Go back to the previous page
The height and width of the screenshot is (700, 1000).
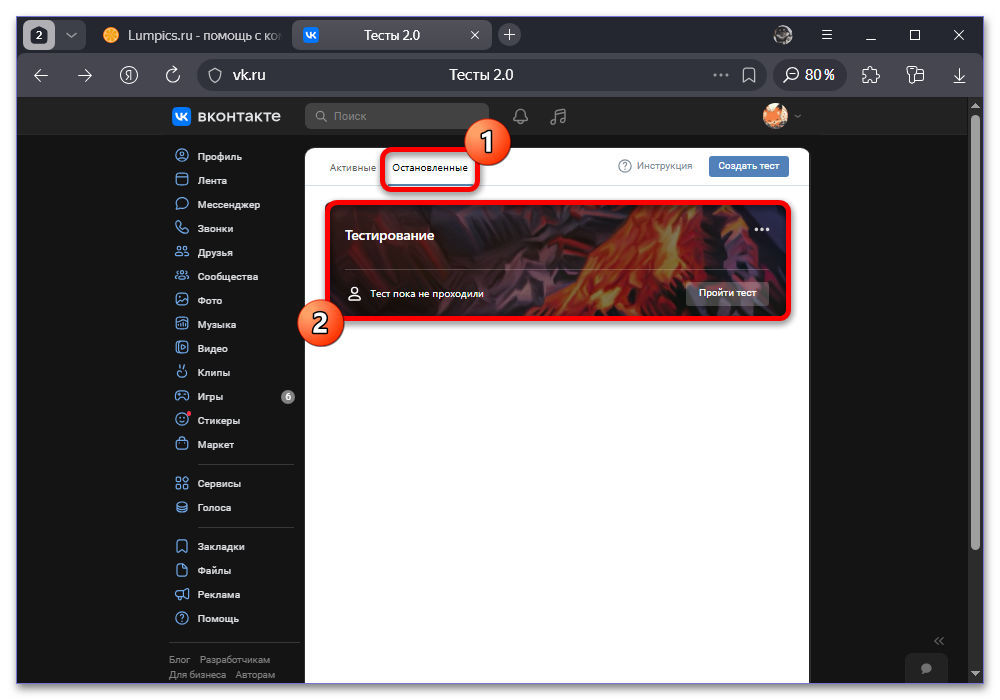[x=41, y=75]
